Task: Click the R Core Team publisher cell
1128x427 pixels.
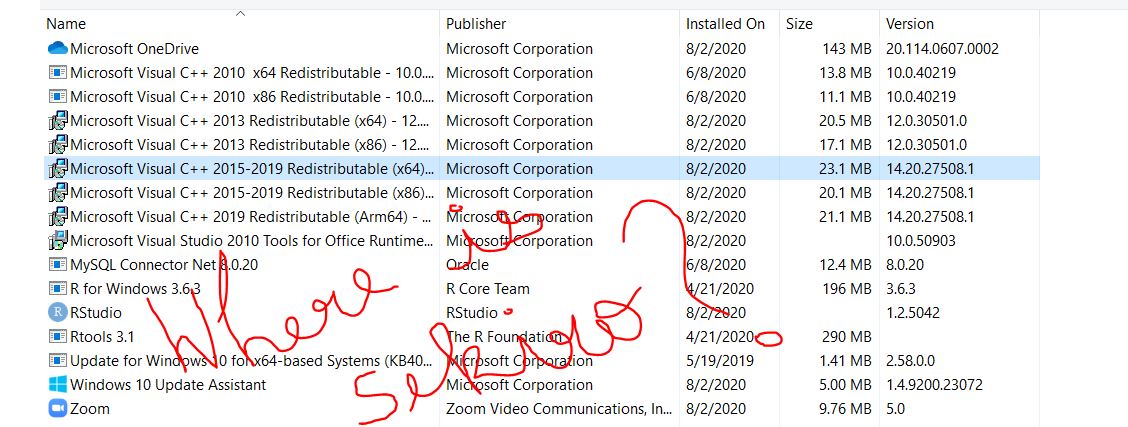Action: [488, 288]
